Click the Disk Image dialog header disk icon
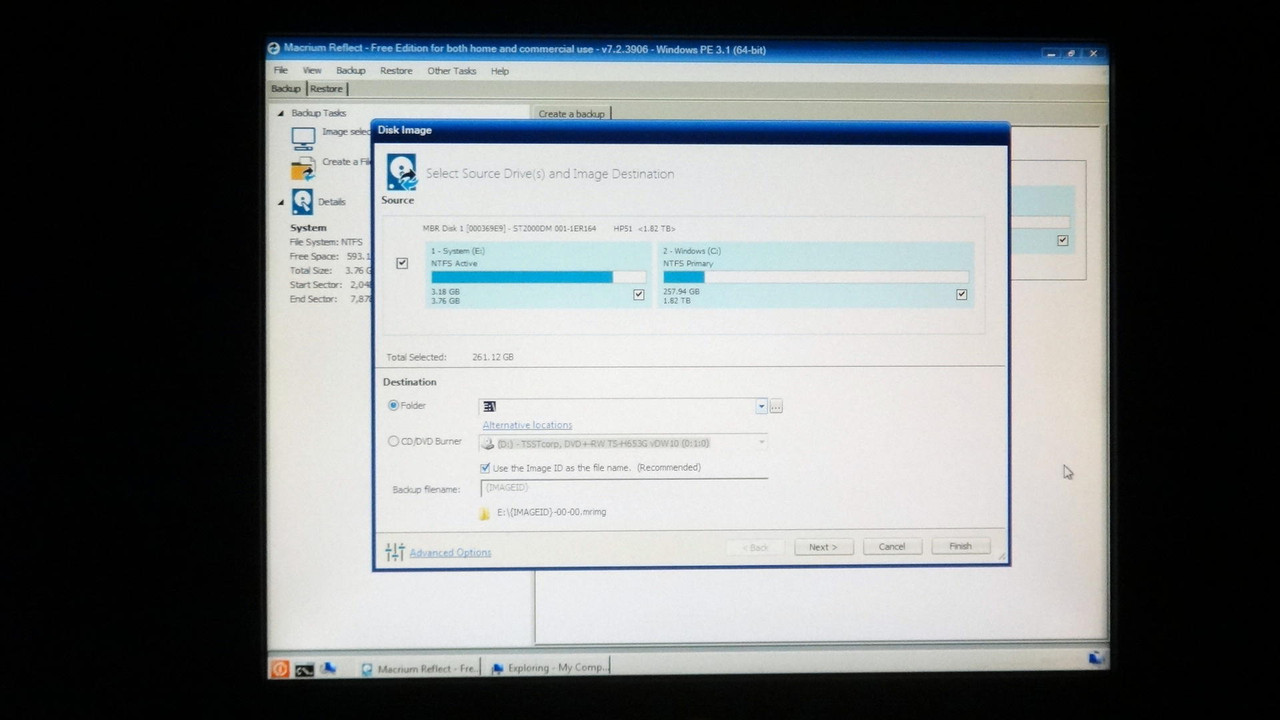1280x720 pixels. tap(402, 172)
